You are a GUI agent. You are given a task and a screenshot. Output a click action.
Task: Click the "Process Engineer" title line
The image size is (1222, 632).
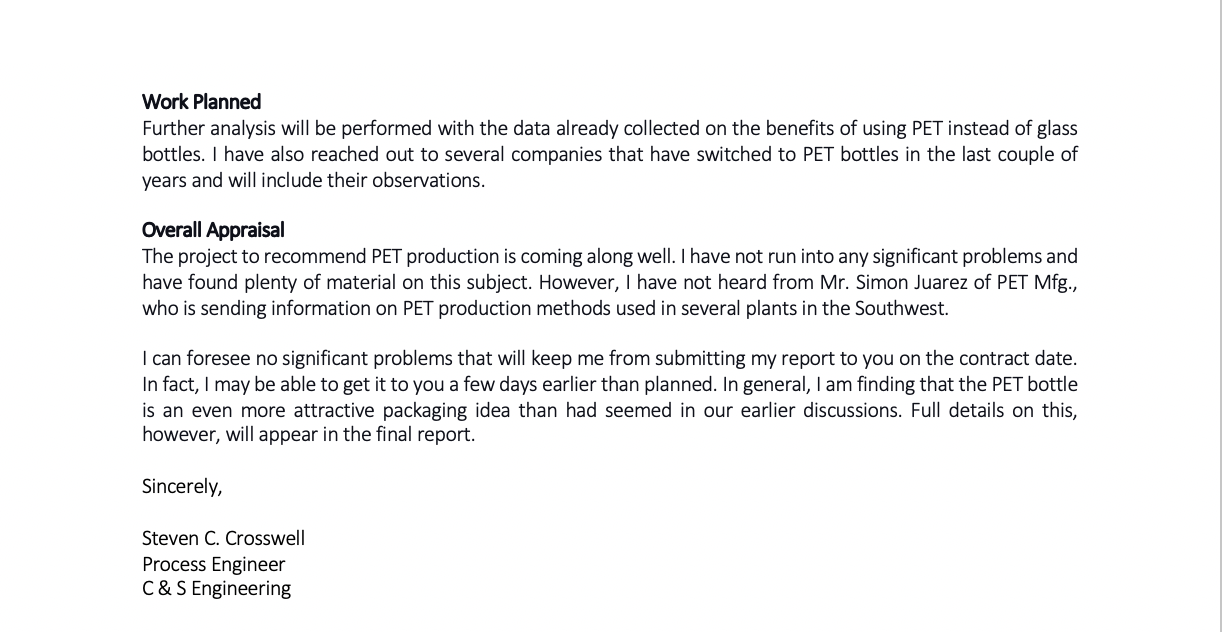(213, 564)
